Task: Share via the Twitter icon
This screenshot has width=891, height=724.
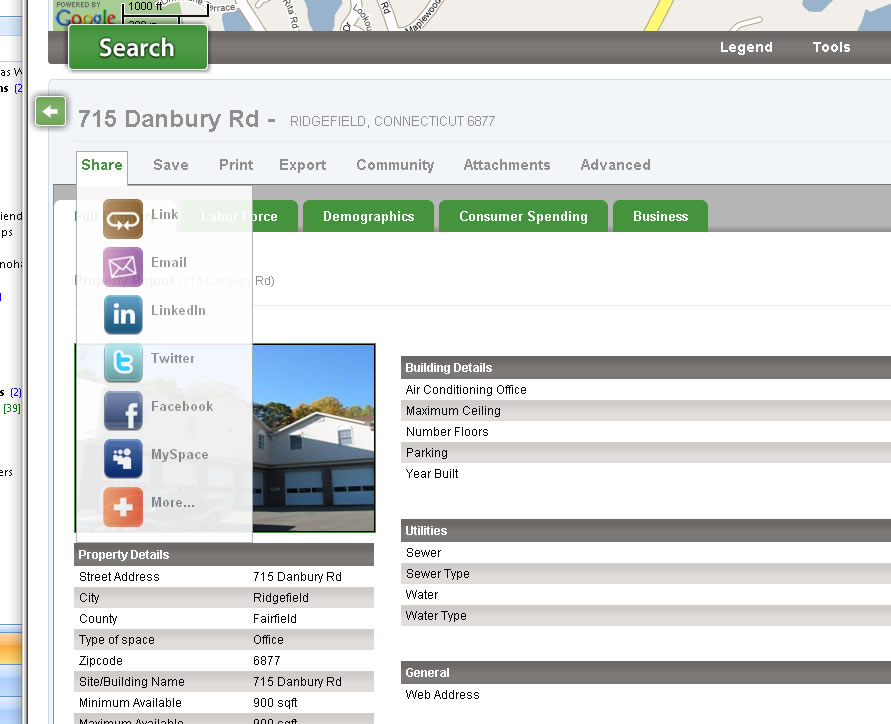Action: point(123,363)
